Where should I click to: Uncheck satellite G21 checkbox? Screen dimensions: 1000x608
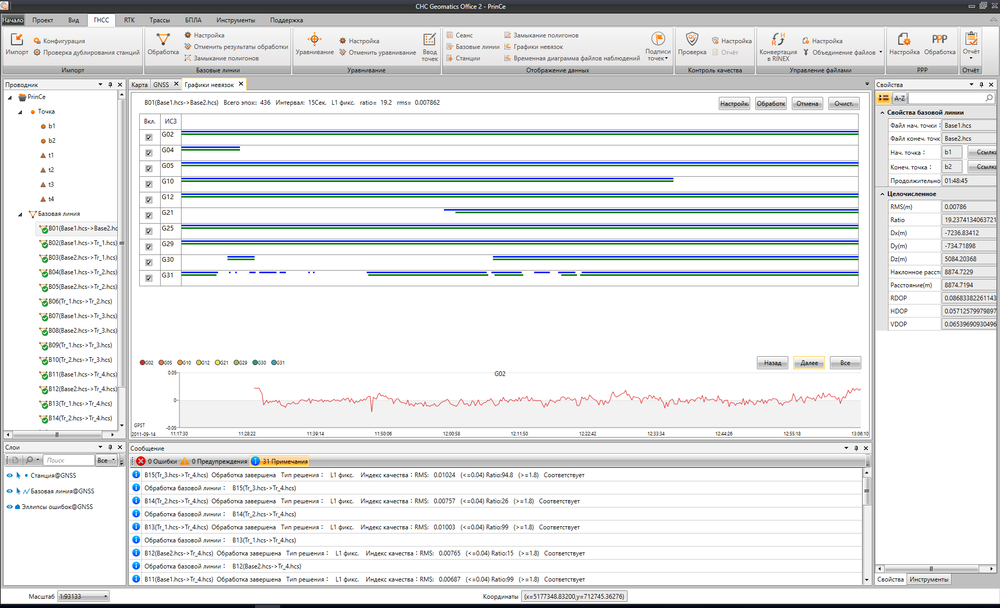[149, 215]
